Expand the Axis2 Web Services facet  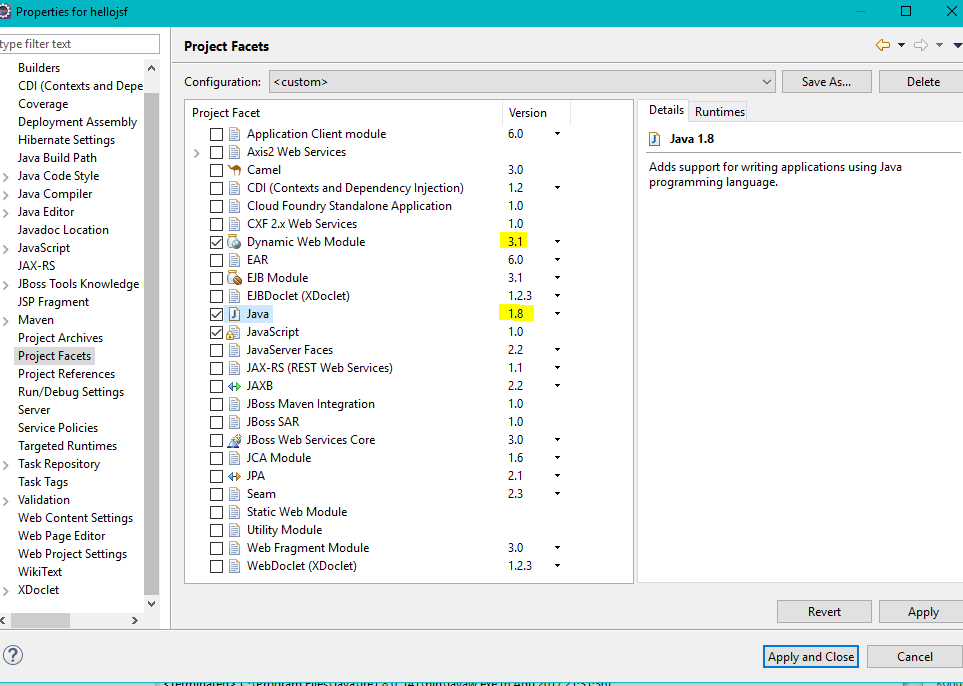click(197, 153)
